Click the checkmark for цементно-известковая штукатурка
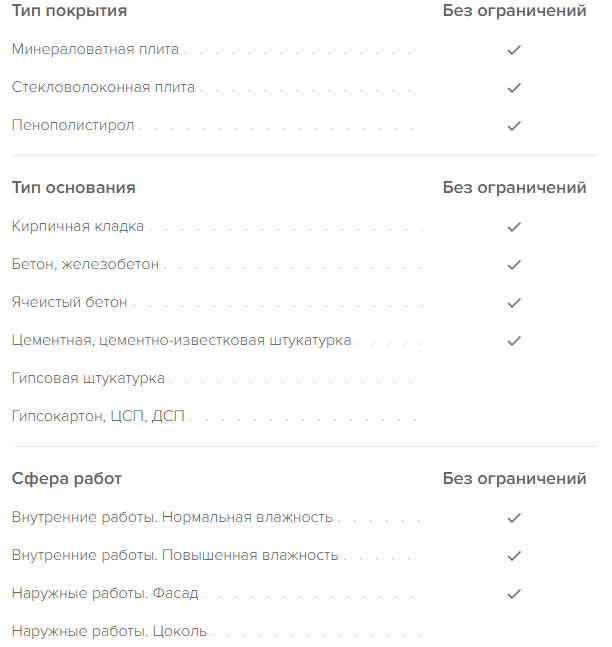This screenshot has width=612, height=647. pos(514,341)
